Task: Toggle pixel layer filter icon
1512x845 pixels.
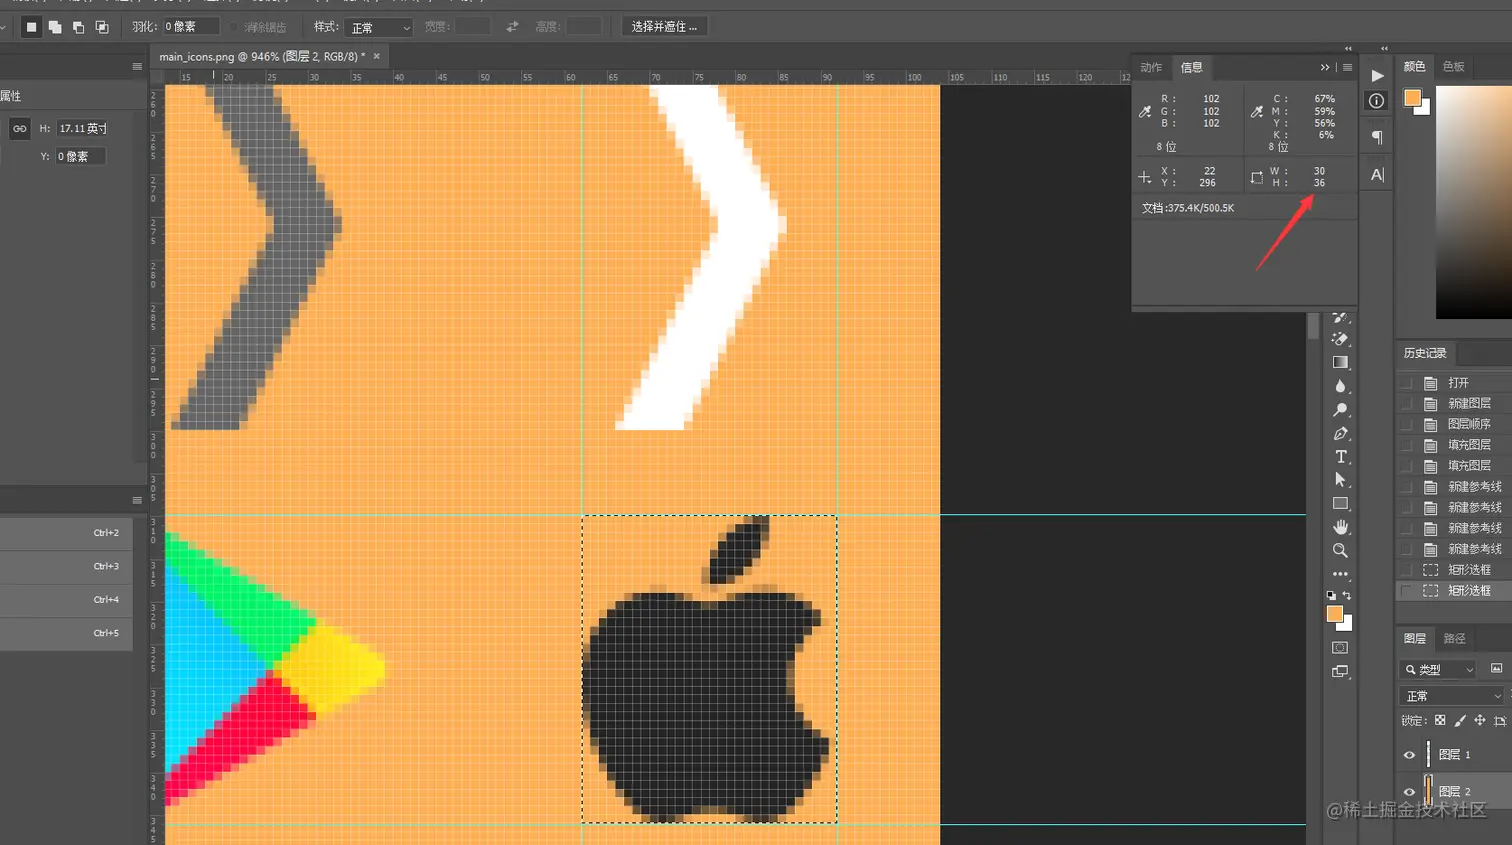Action: 1496,668
